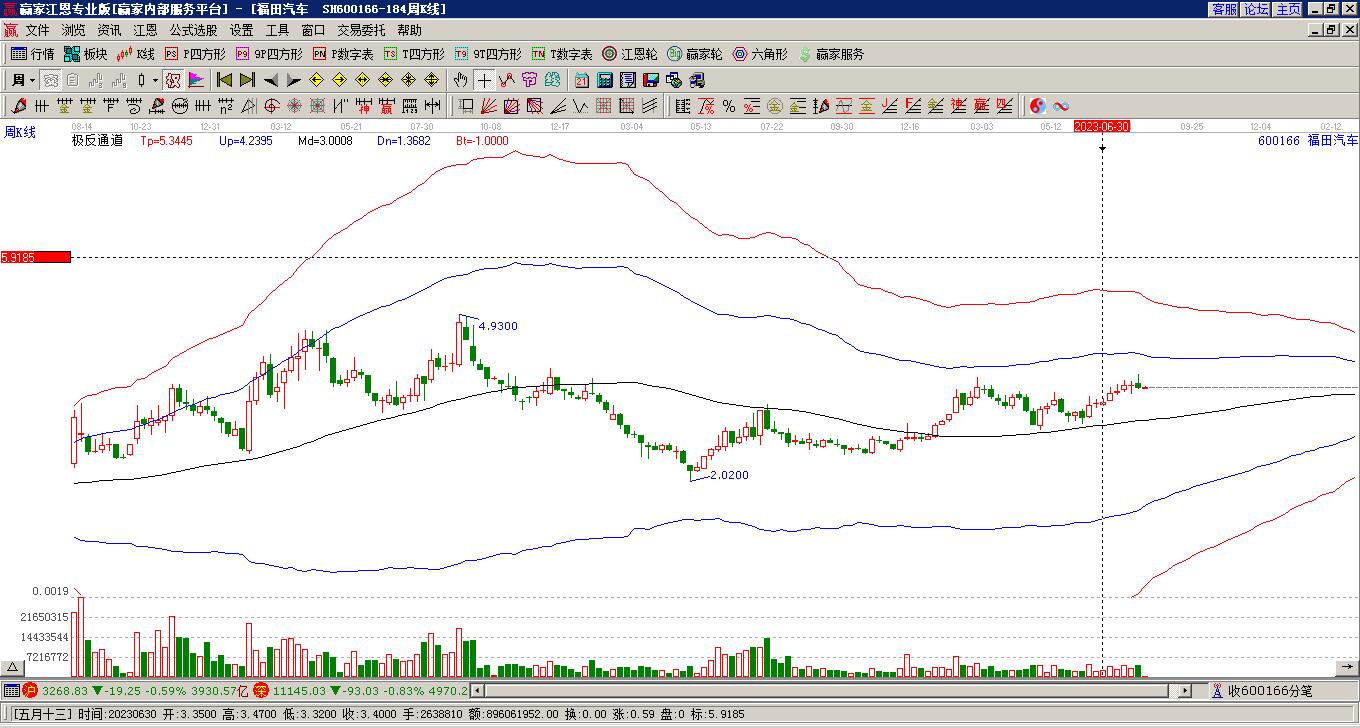Click the pink flag indicator icon
Image resolution: width=1360 pixels, height=728 pixels.
(196, 80)
